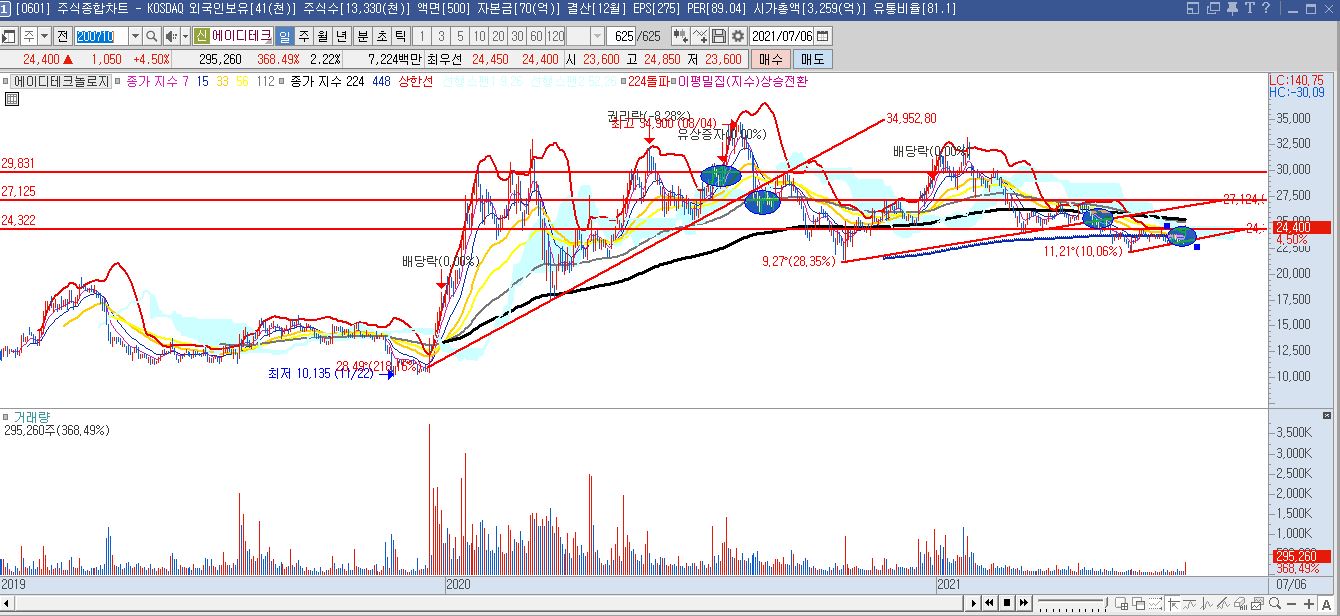
Task: Click the 매도 sell button
Action: click(x=814, y=60)
